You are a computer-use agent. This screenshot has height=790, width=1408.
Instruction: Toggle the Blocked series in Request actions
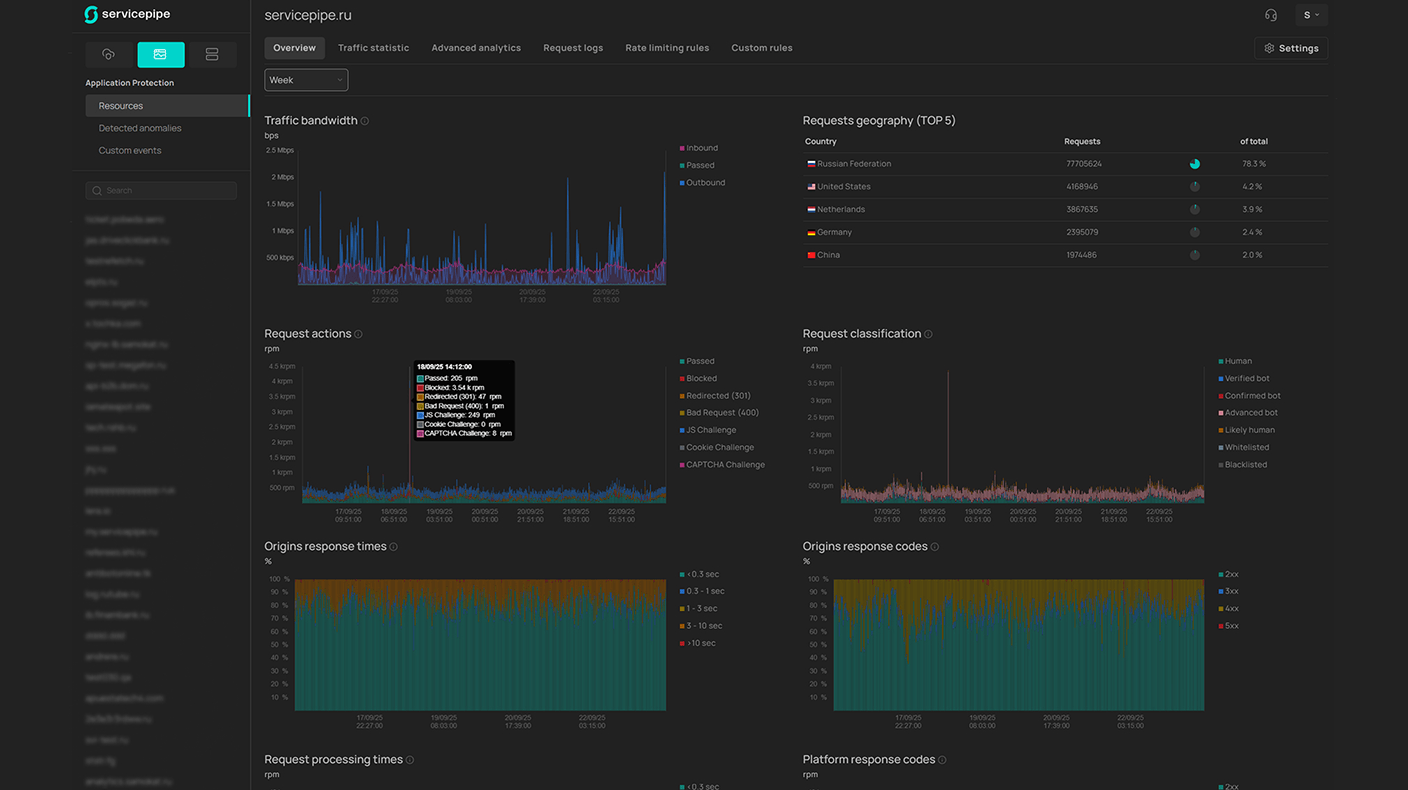(701, 378)
